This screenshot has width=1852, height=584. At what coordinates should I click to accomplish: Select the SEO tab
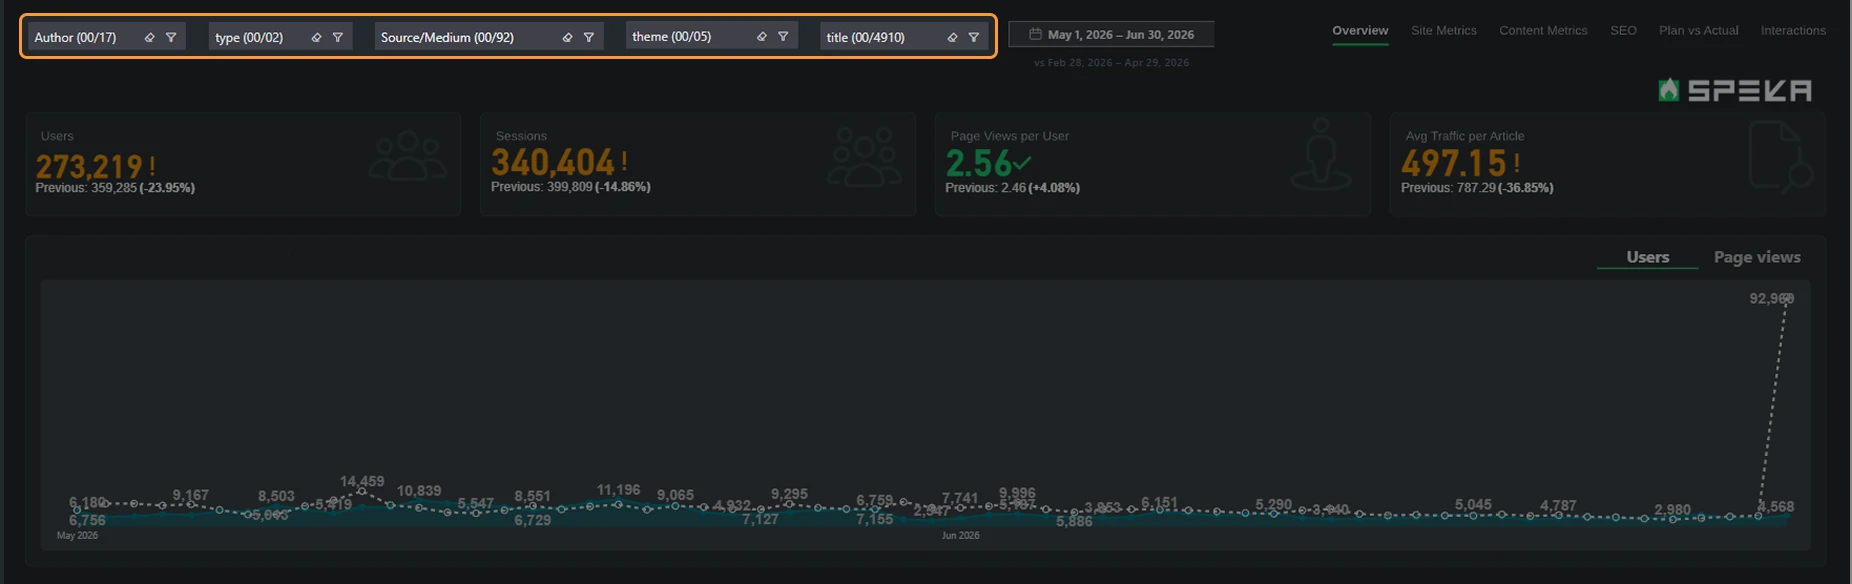[1623, 31]
